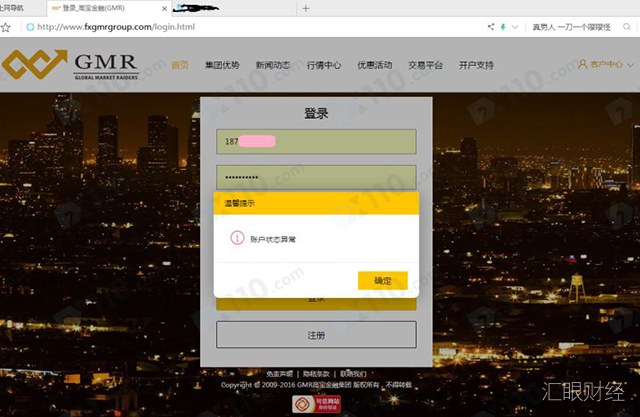The width and height of the screenshot is (640, 417).
Task: Click the bookmark star icon
Action: (x=5, y=27)
